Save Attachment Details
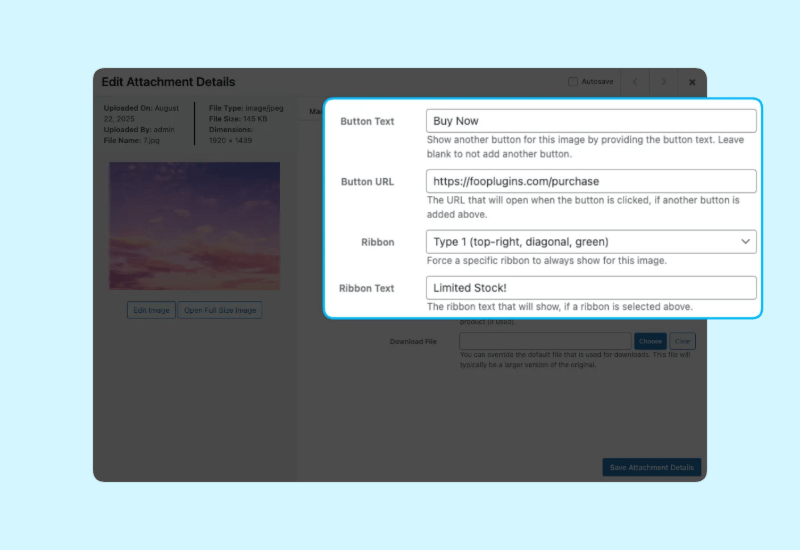The height and width of the screenshot is (550, 800). click(x=651, y=467)
